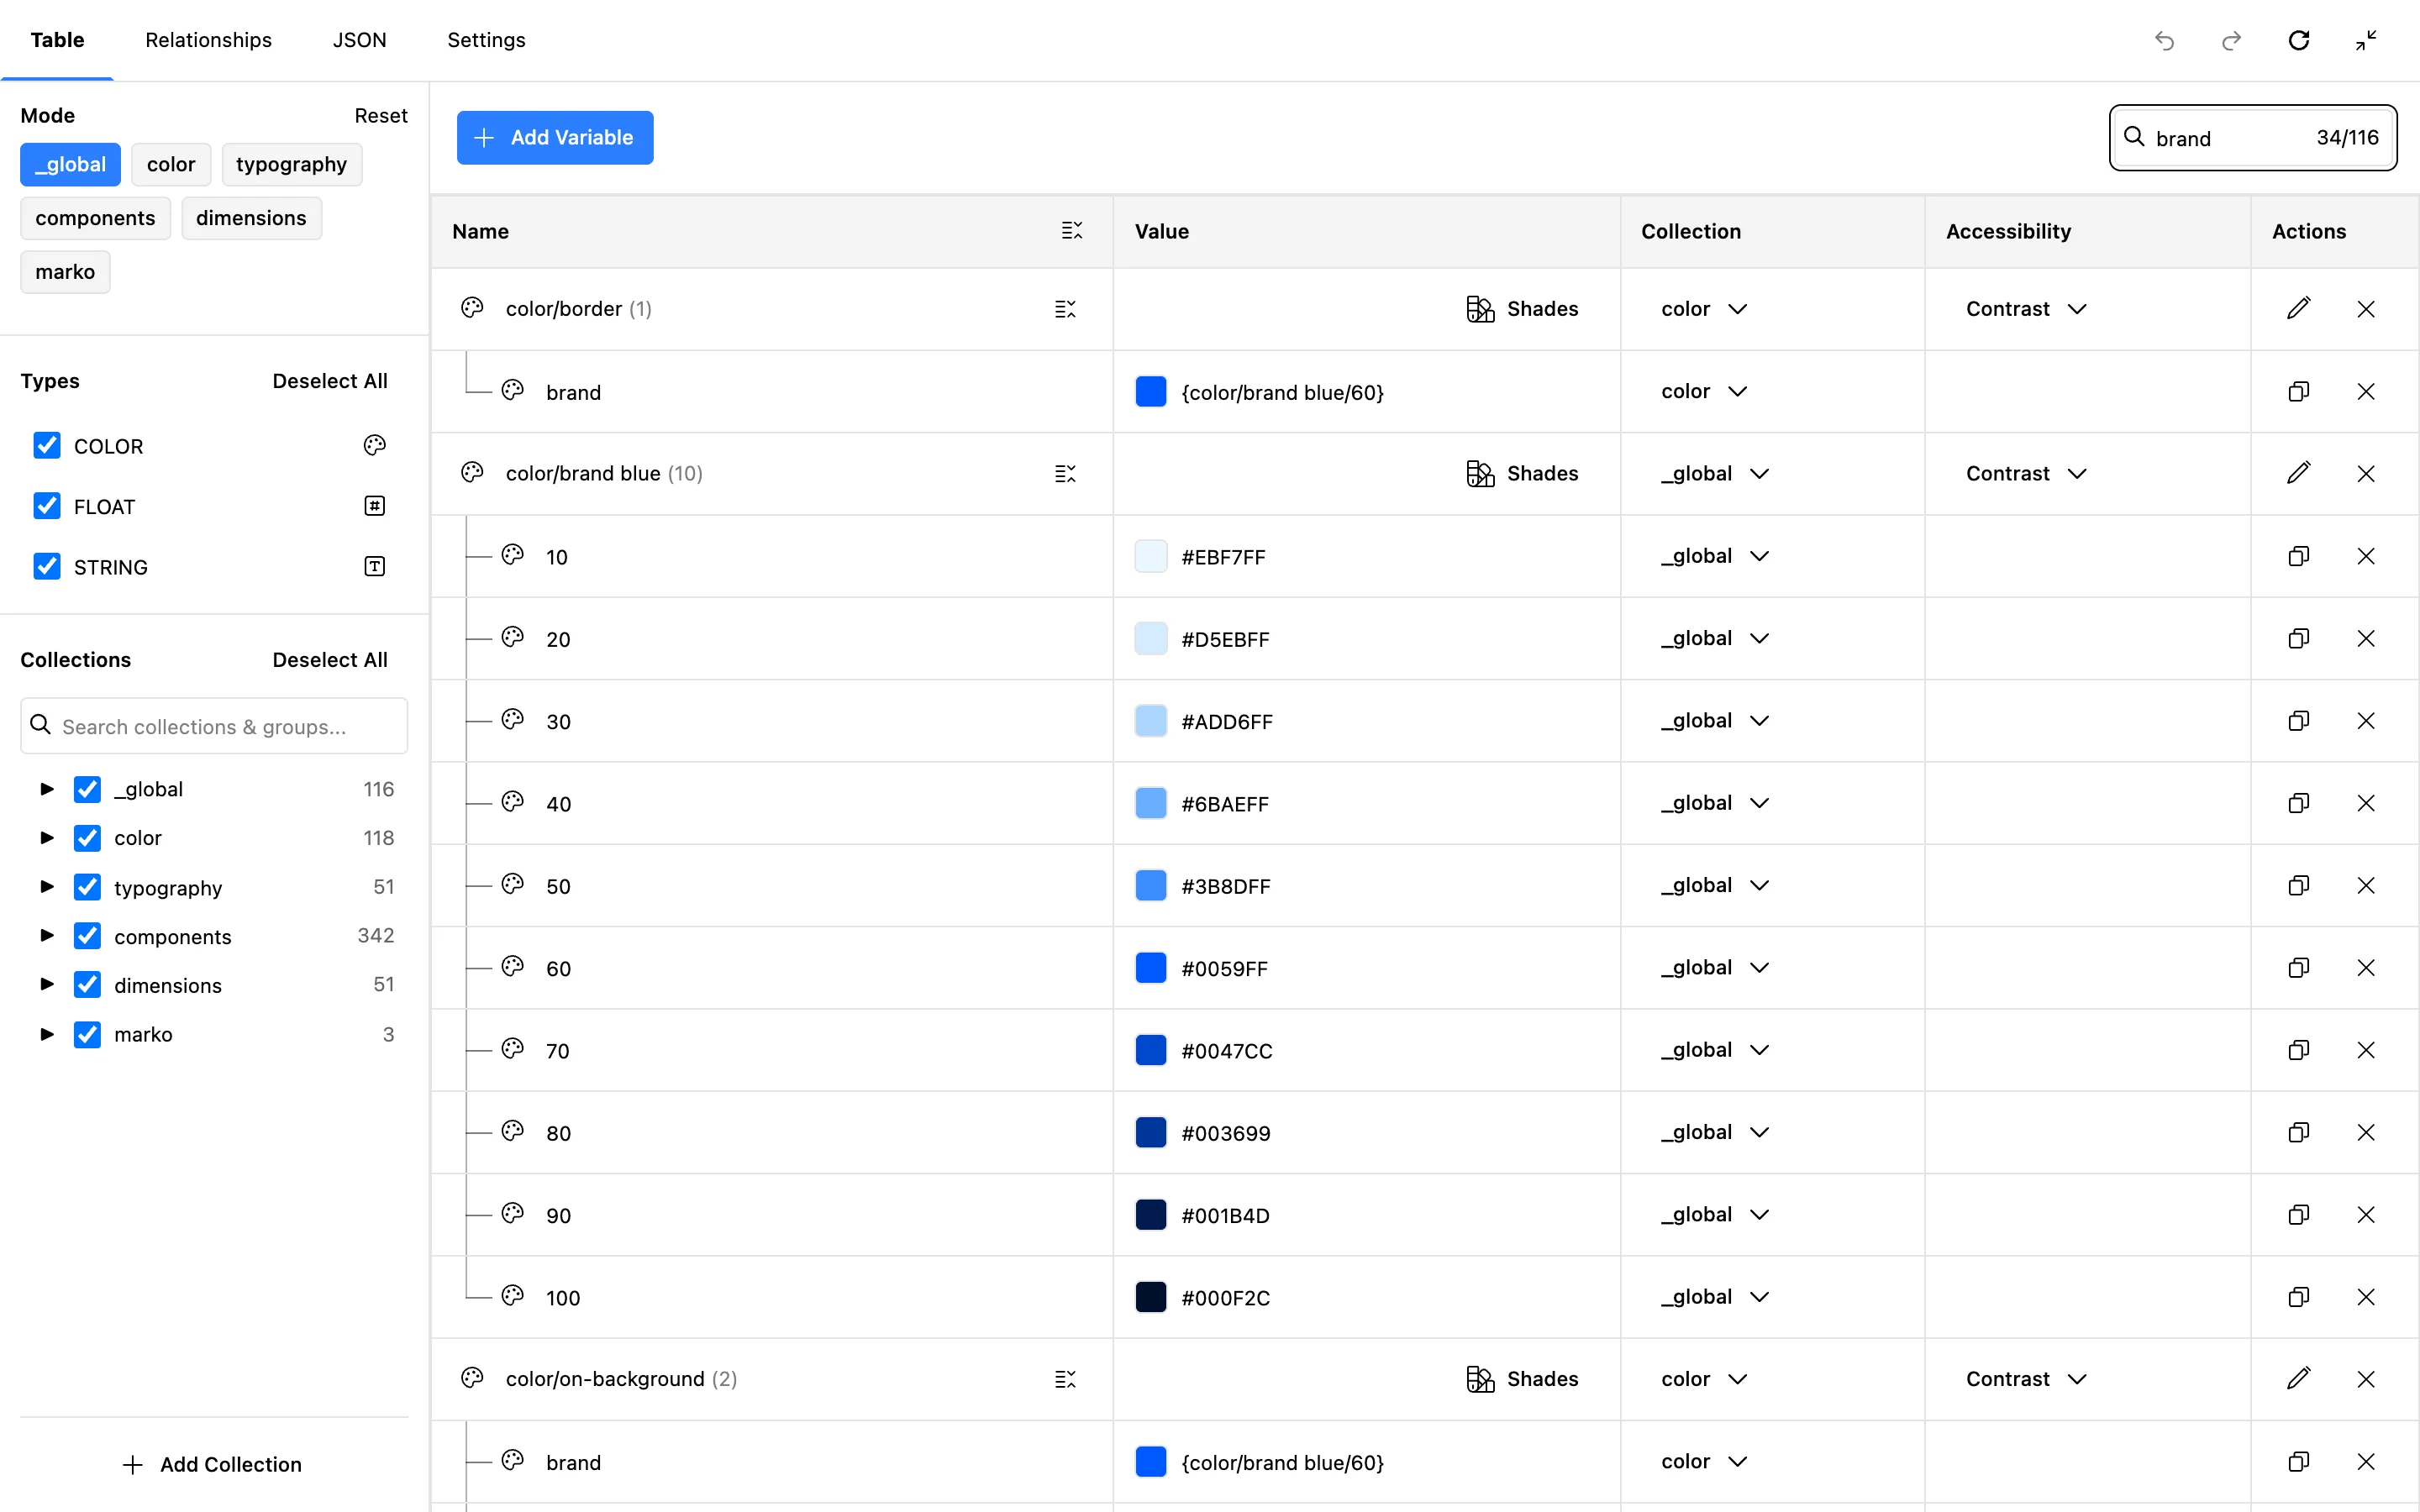Image resolution: width=2420 pixels, height=1512 pixels.
Task: Select the Table tab
Action: (x=57, y=40)
